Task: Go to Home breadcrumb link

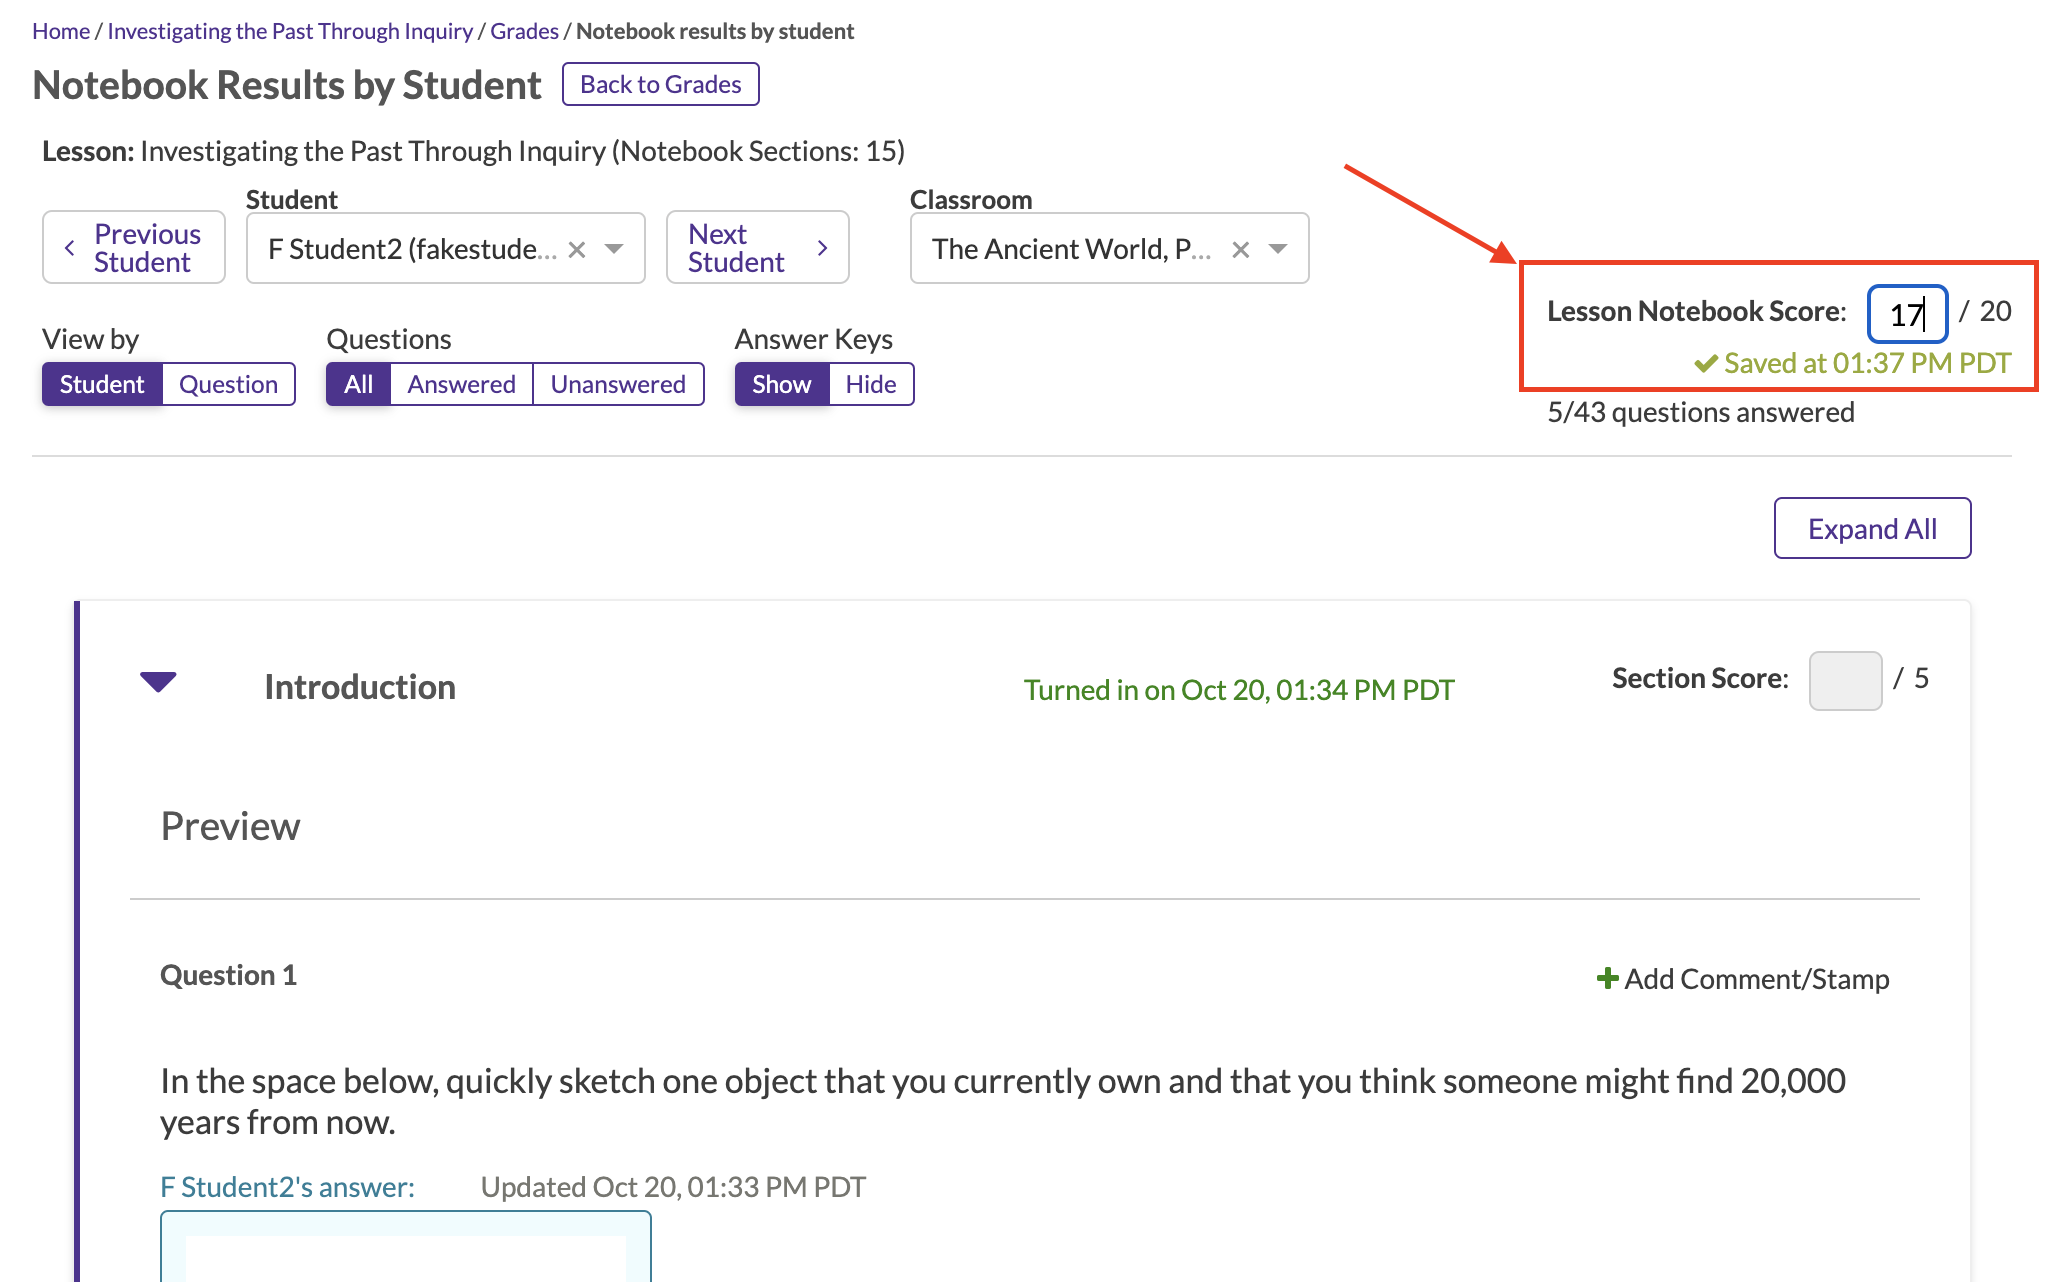Action: point(61,31)
